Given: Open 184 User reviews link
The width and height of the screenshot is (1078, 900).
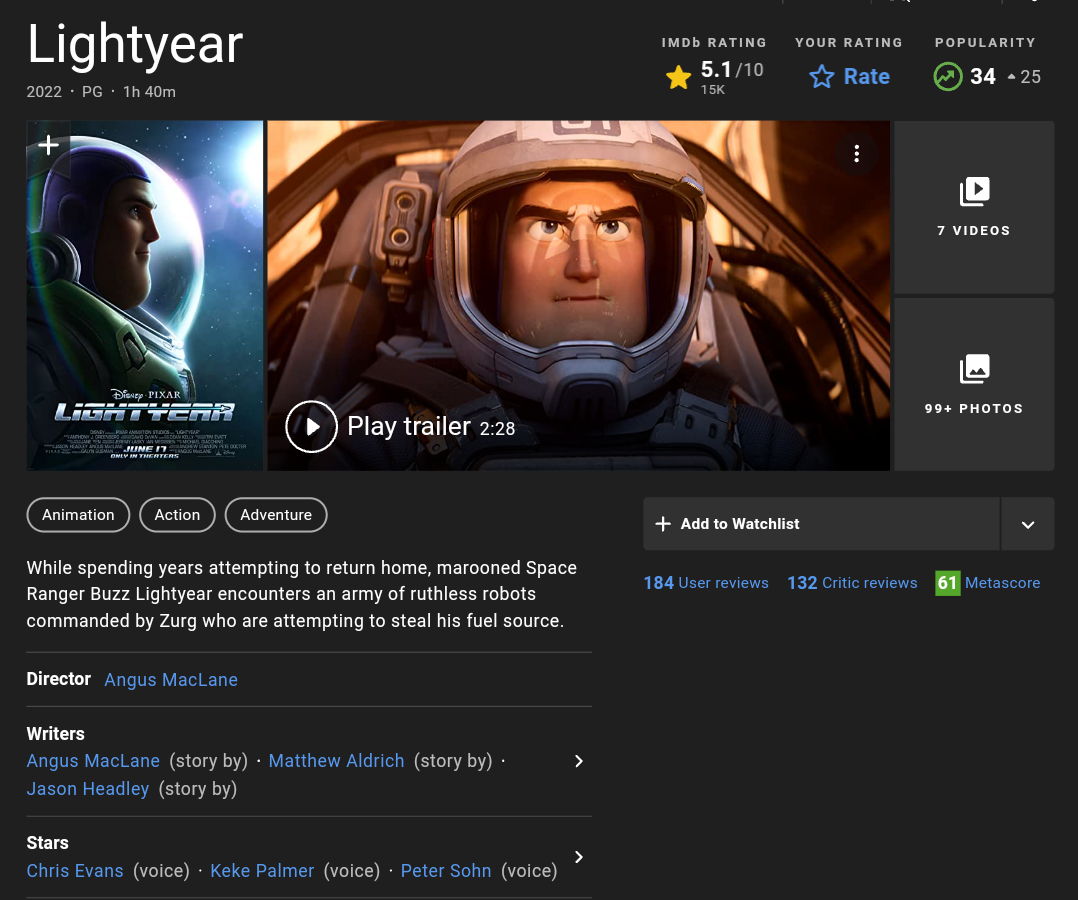Looking at the screenshot, I should coord(706,583).
